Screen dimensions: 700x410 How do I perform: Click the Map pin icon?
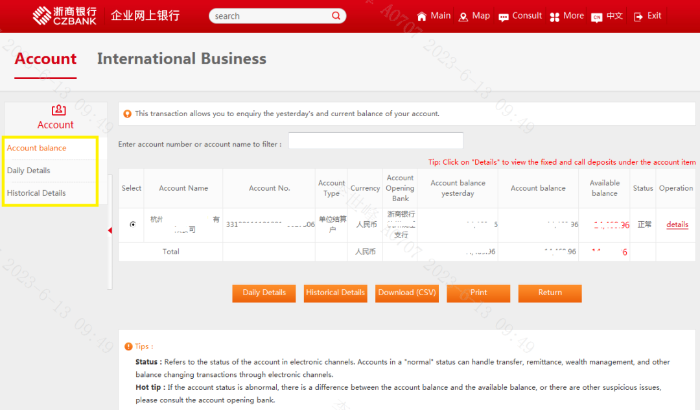(x=463, y=17)
